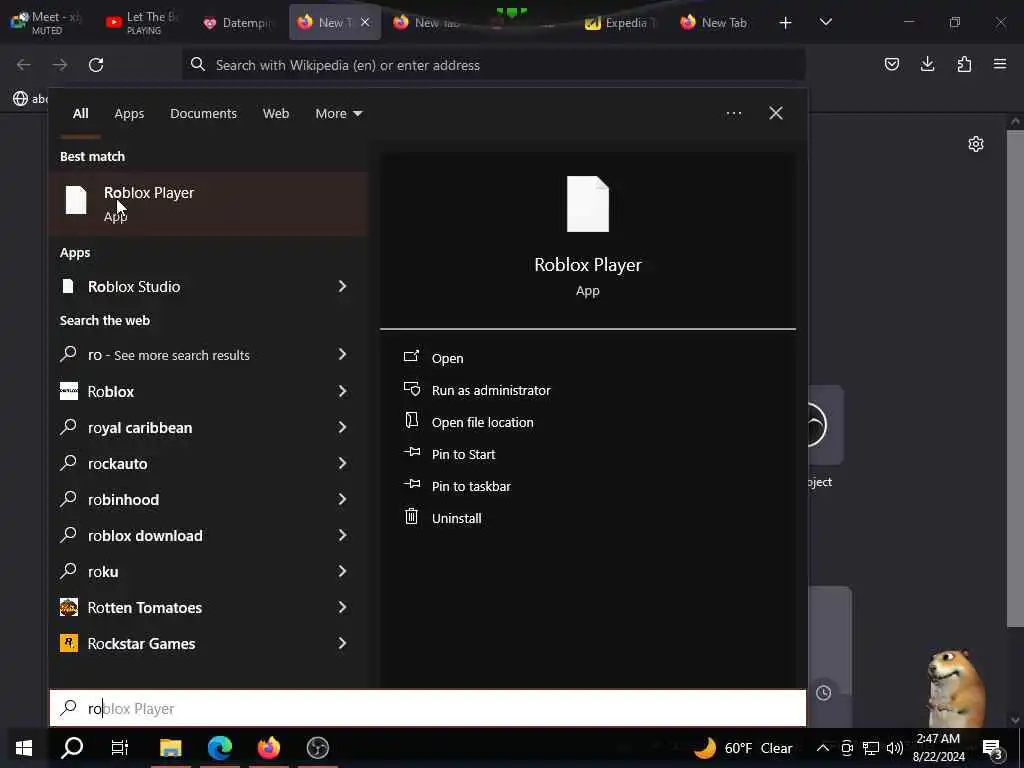Image resolution: width=1024 pixels, height=768 pixels.
Task: Click the pin icon beside Pin to Start
Action: point(411,452)
